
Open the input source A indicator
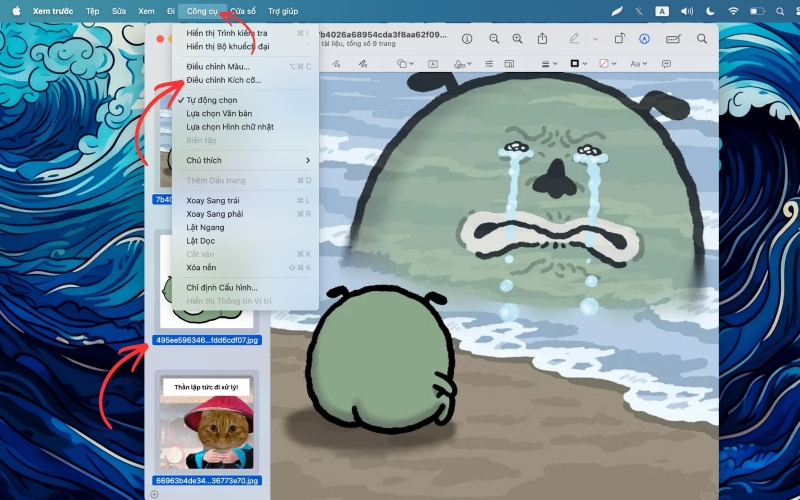coord(662,11)
